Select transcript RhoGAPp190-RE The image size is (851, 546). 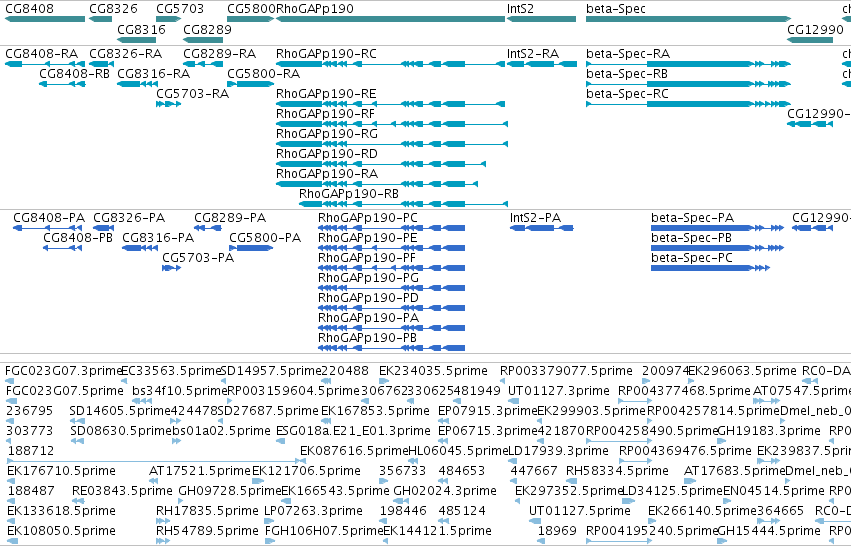[x=391, y=104]
